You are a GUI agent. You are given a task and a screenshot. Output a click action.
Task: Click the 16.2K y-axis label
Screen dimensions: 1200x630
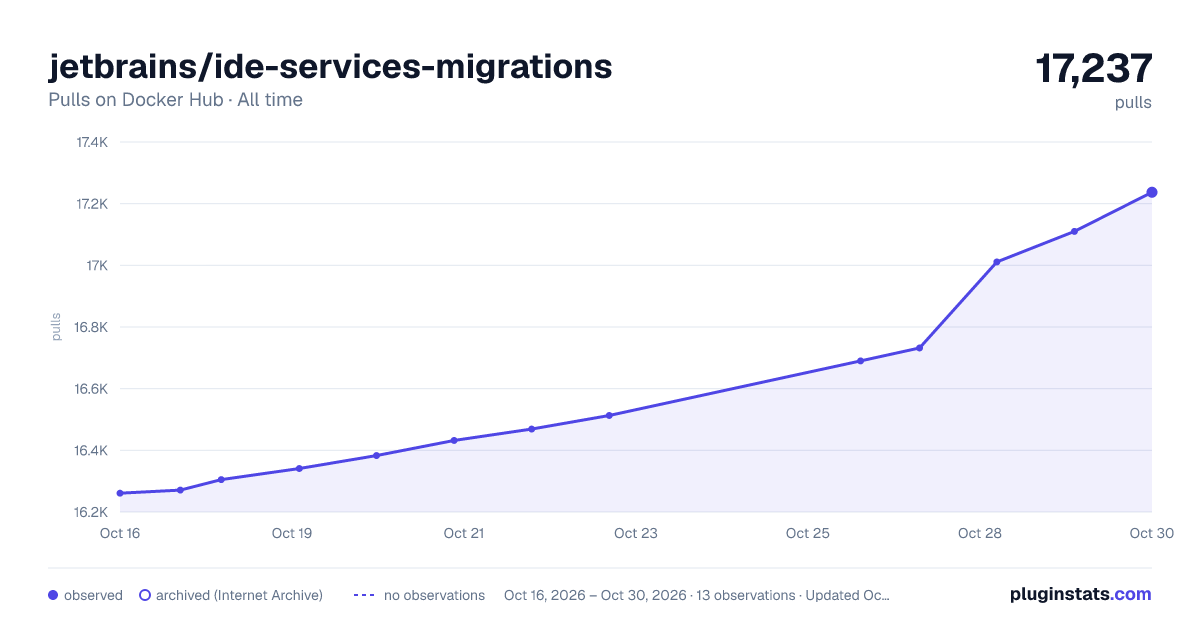coord(92,512)
